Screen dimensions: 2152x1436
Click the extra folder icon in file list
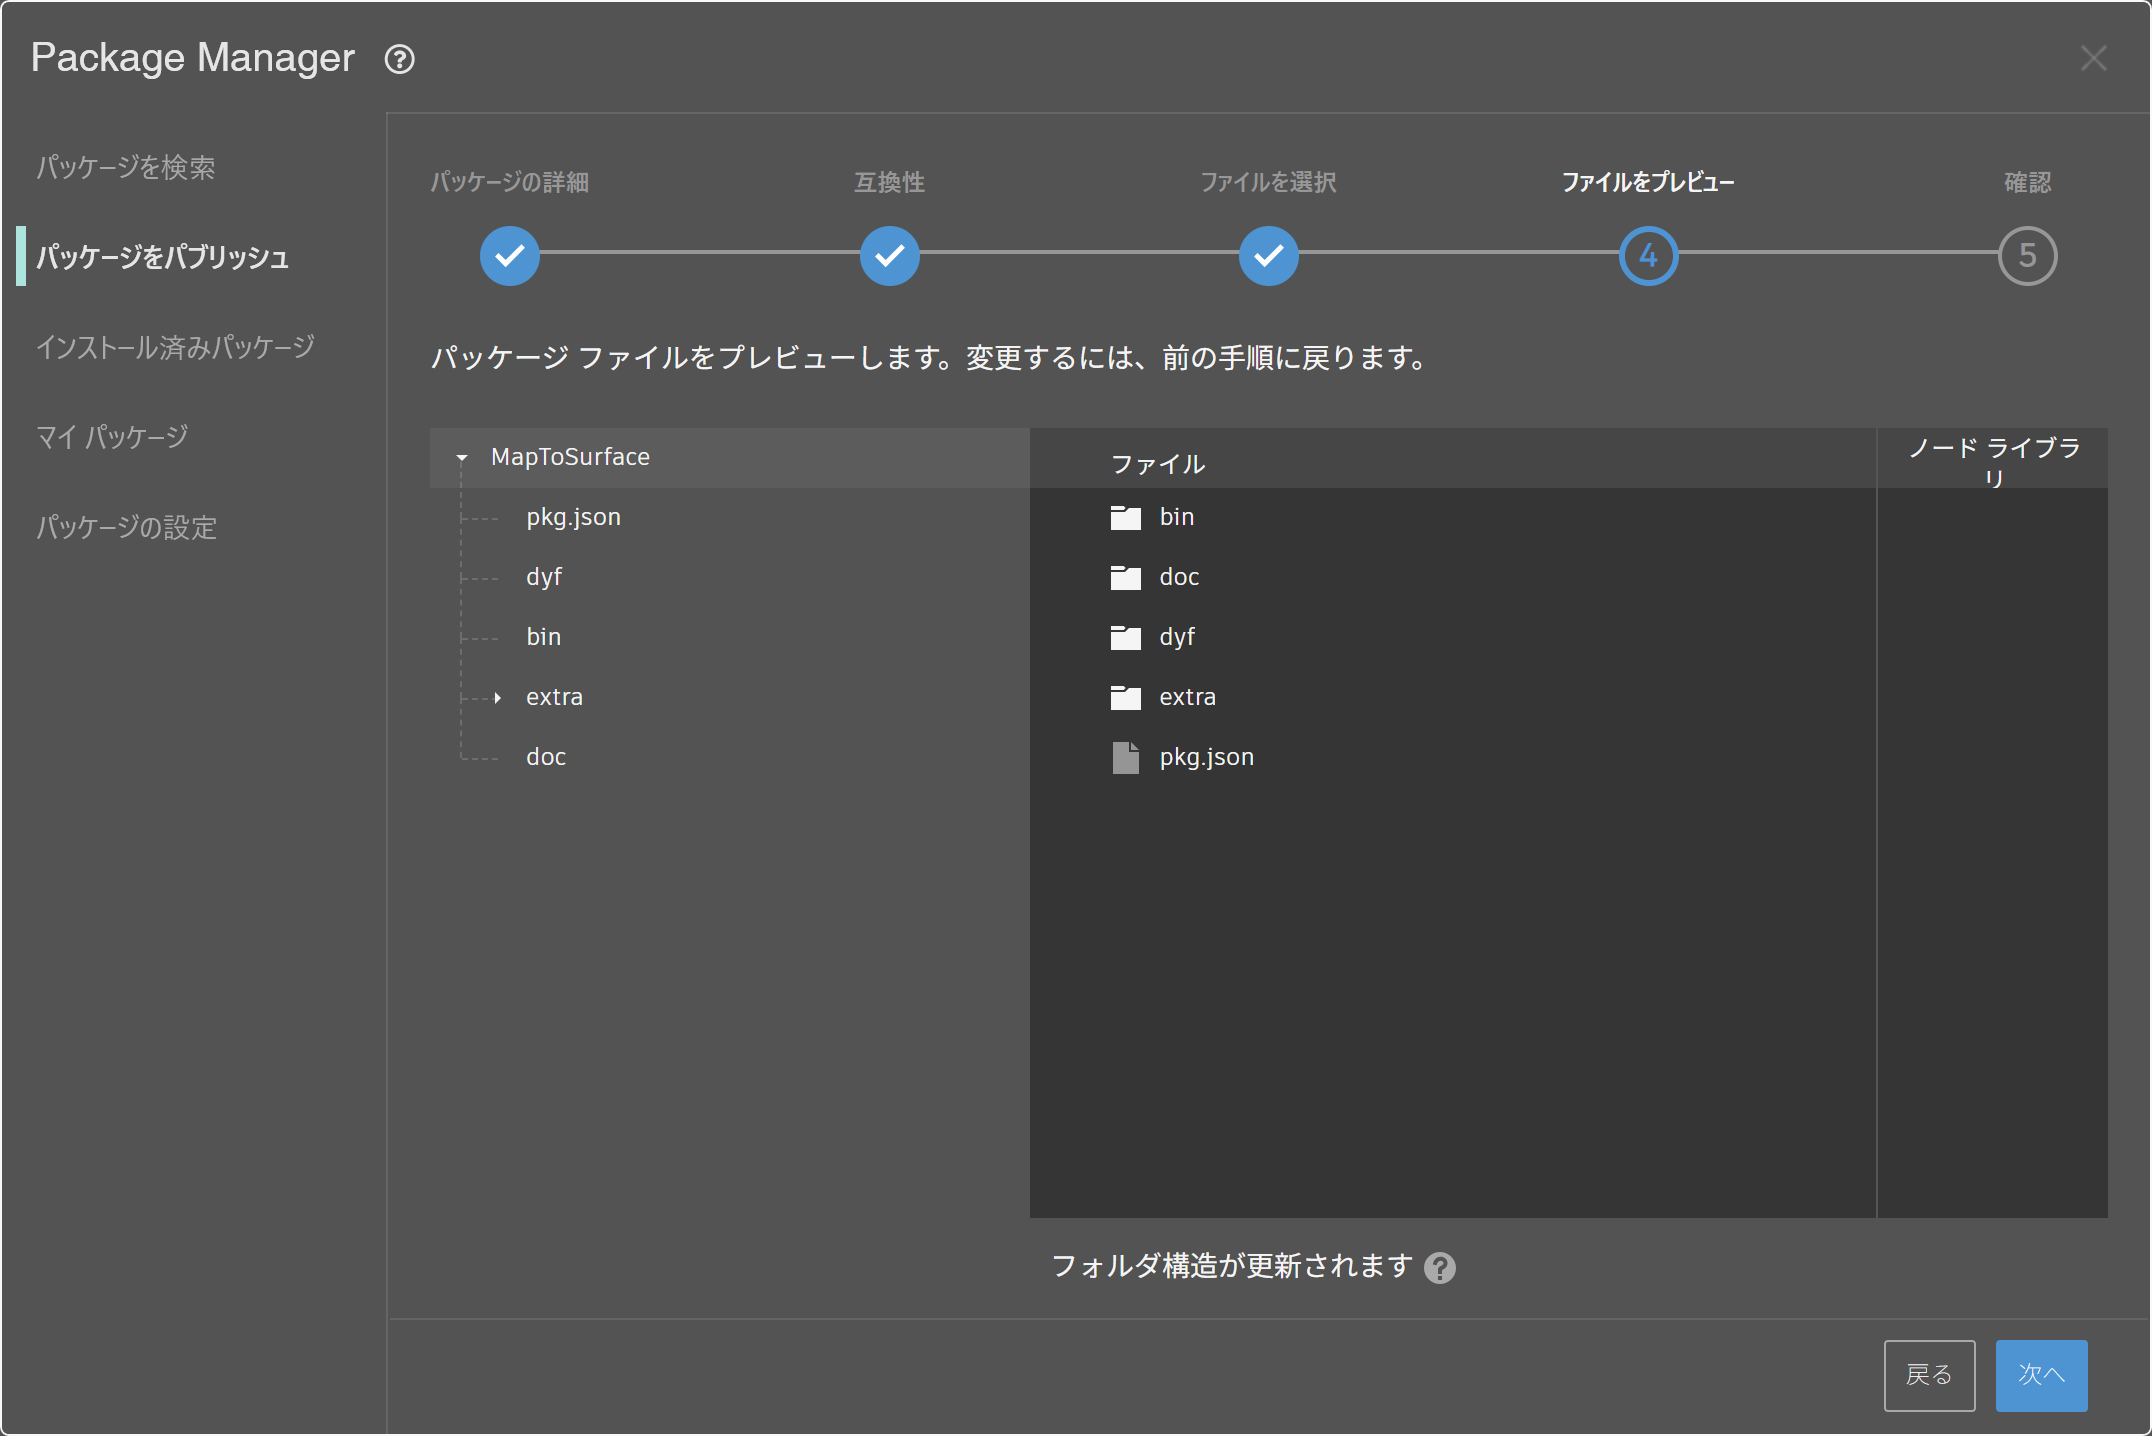(x=1126, y=697)
